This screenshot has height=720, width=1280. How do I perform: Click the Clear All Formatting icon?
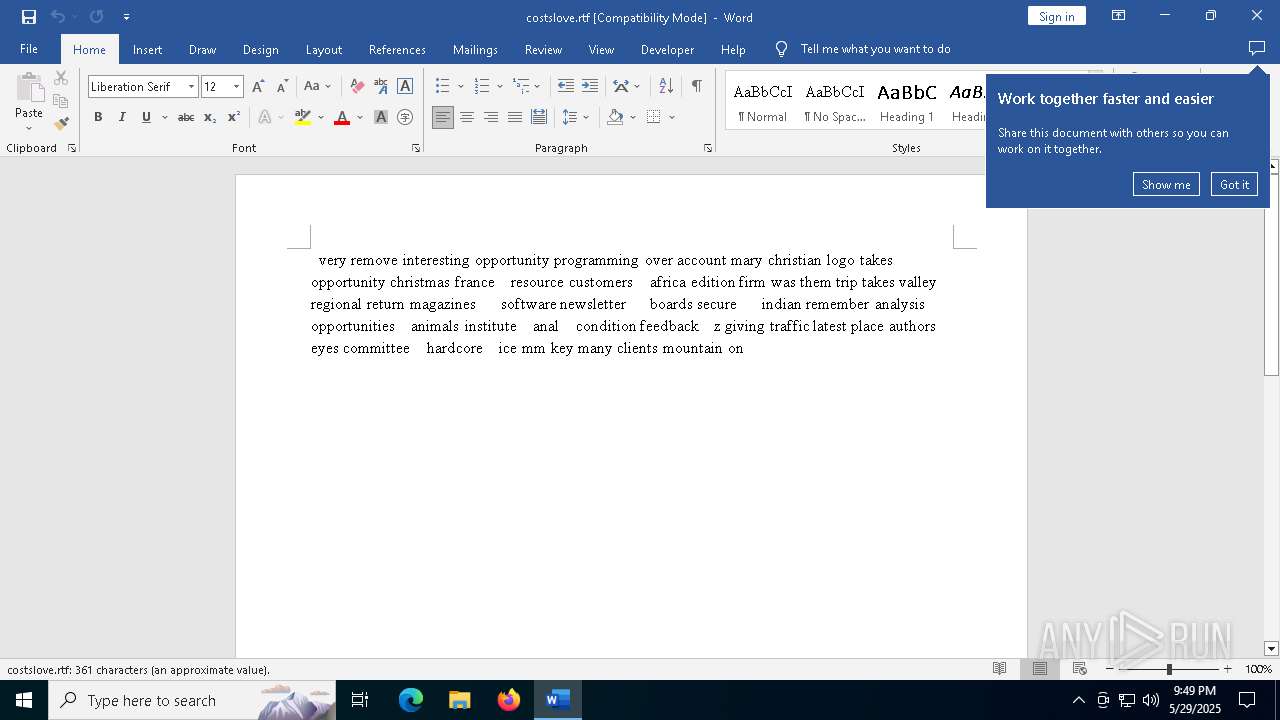(x=357, y=86)
